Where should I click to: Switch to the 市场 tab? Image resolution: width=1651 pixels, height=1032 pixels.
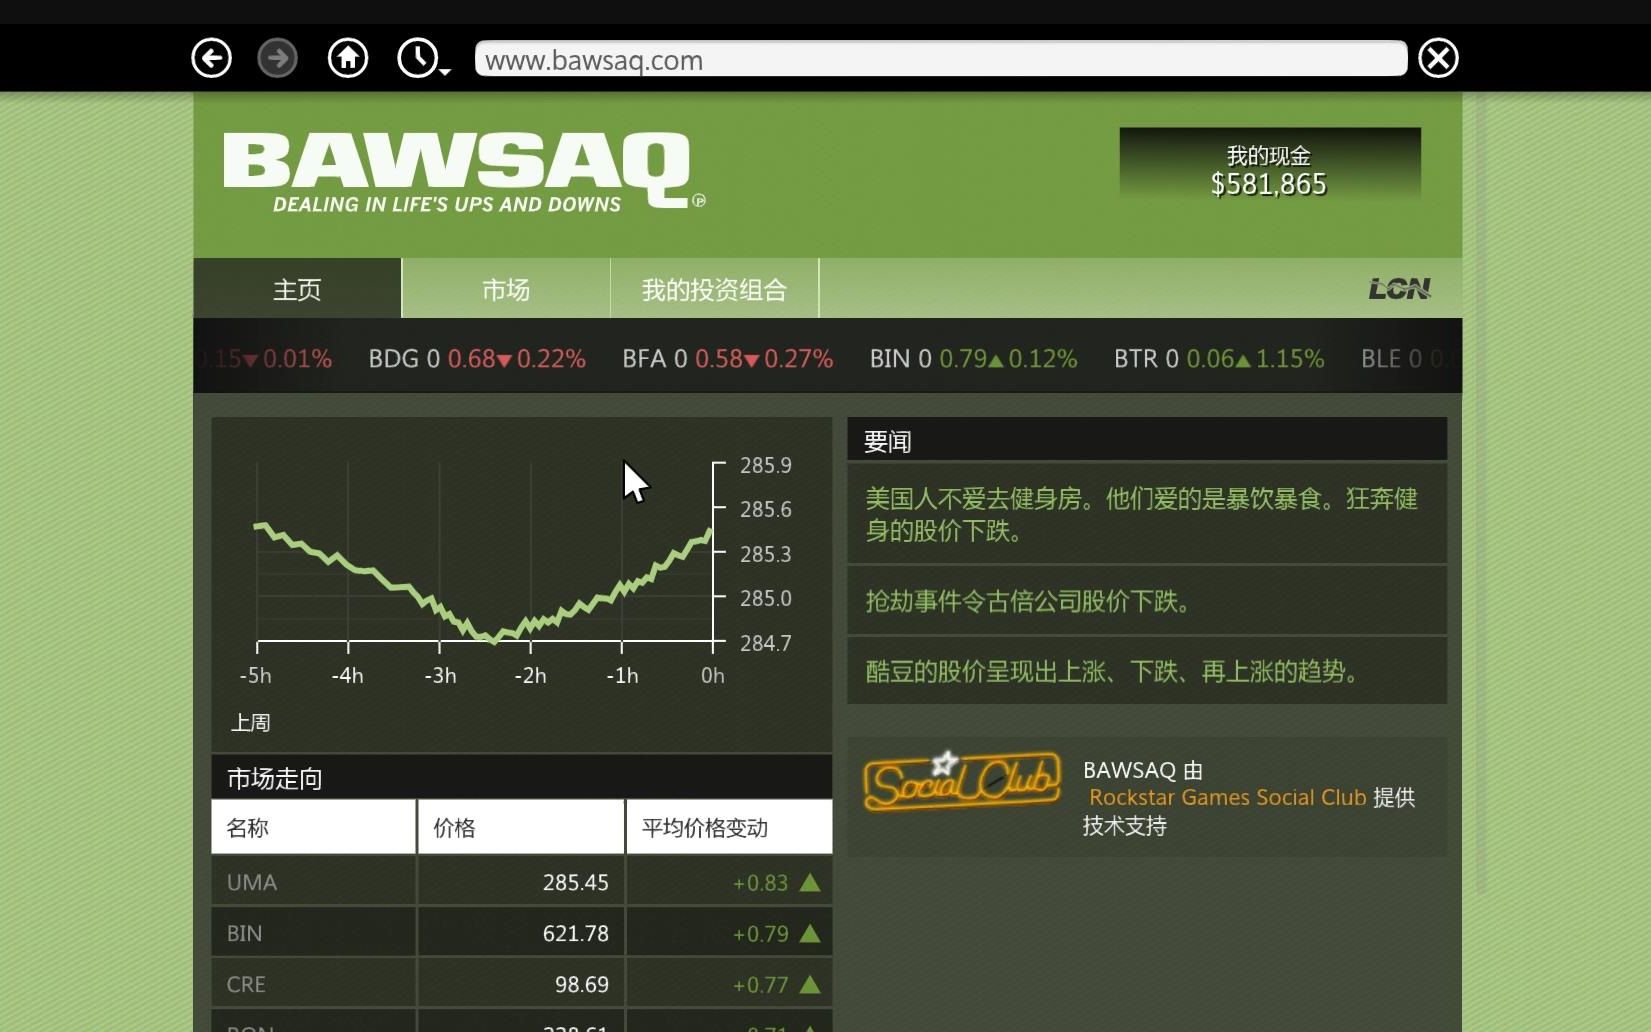506,289
